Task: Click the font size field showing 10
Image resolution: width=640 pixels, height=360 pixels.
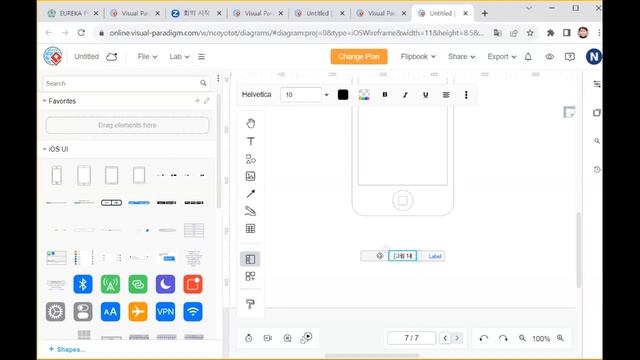Action: 301,95
